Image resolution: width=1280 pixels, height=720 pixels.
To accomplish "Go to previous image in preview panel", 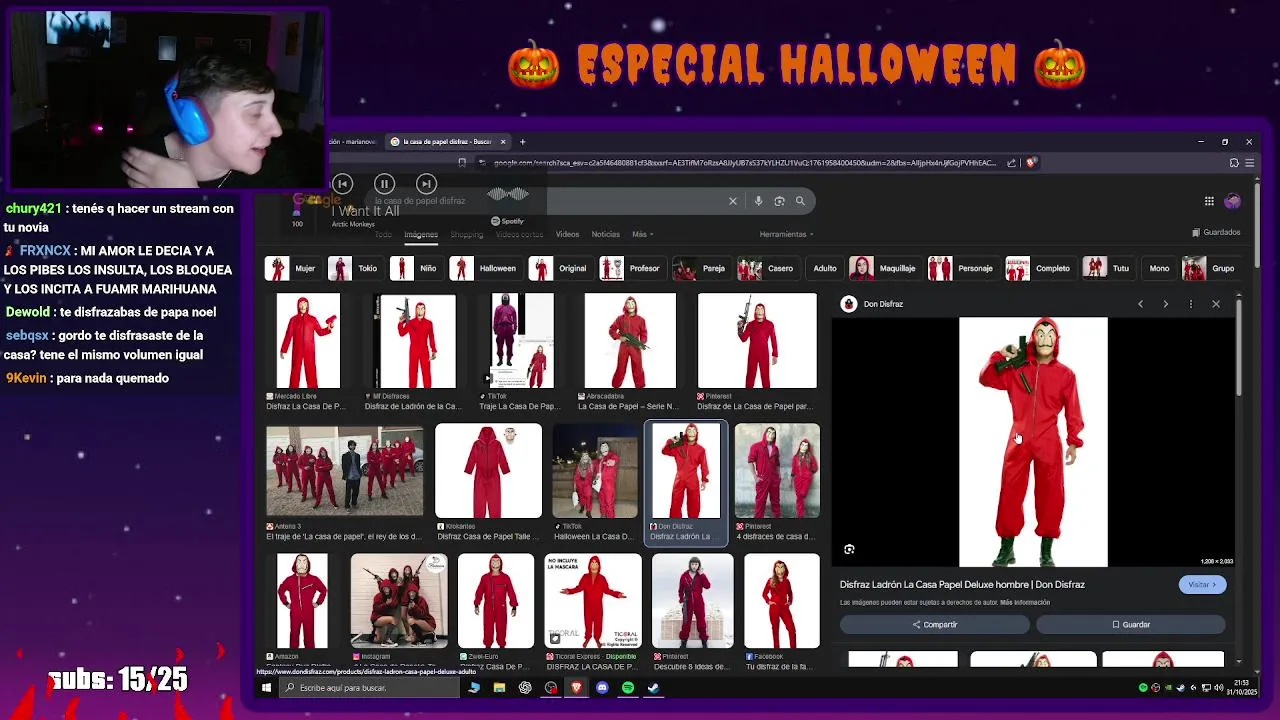I will 1140,304.
